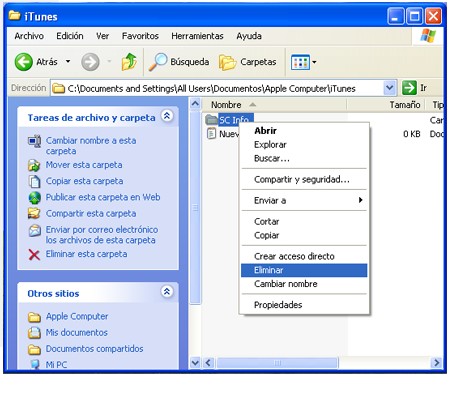Go up one folder level icon
The width and height of the screenshot is (450, 401).
pos(129,62)
